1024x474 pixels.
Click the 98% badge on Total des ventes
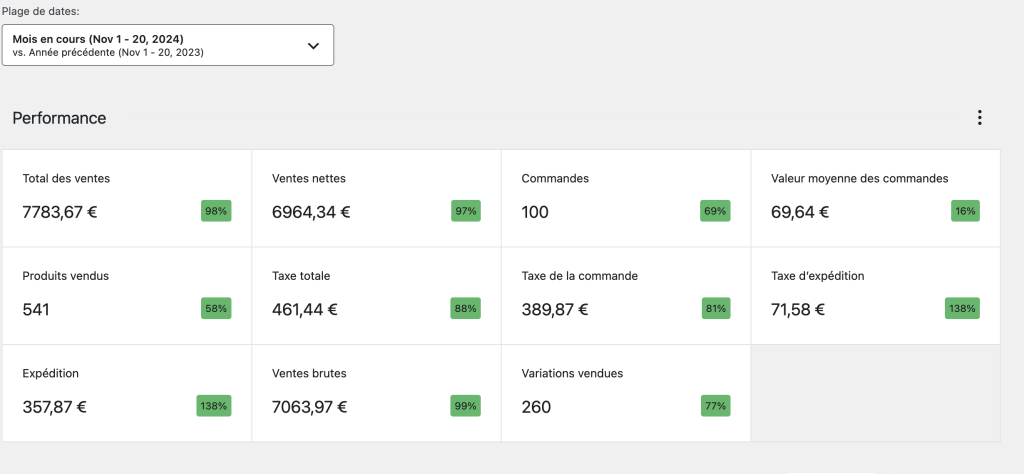point(216,211)
